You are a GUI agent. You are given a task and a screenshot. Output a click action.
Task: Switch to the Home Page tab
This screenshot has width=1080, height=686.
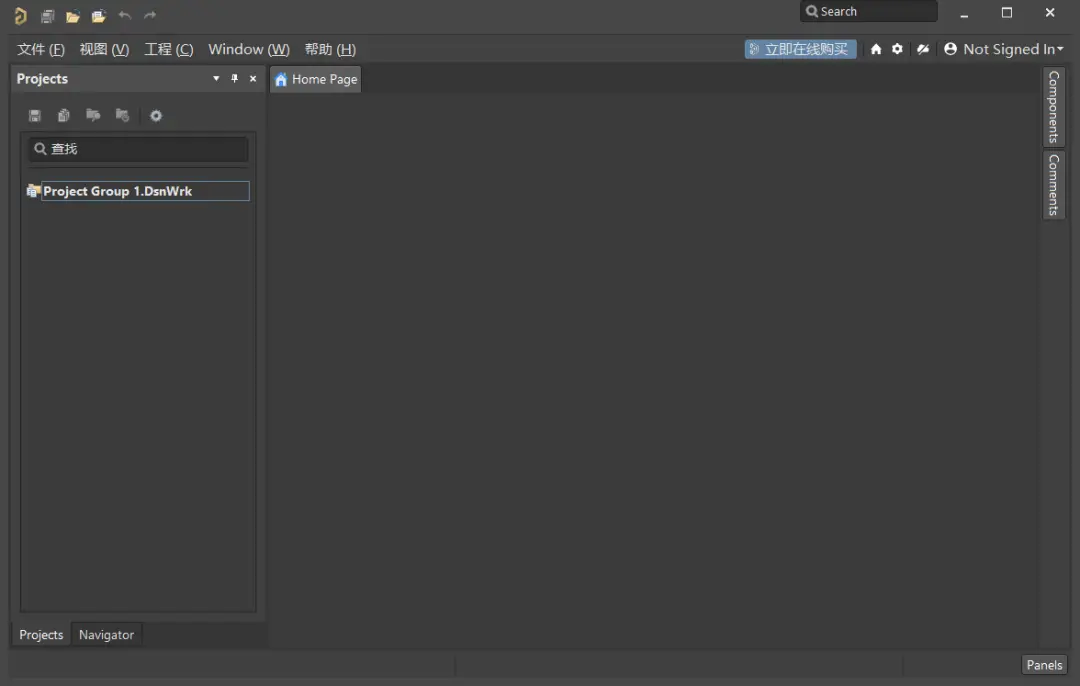click(x=315, y=79)
